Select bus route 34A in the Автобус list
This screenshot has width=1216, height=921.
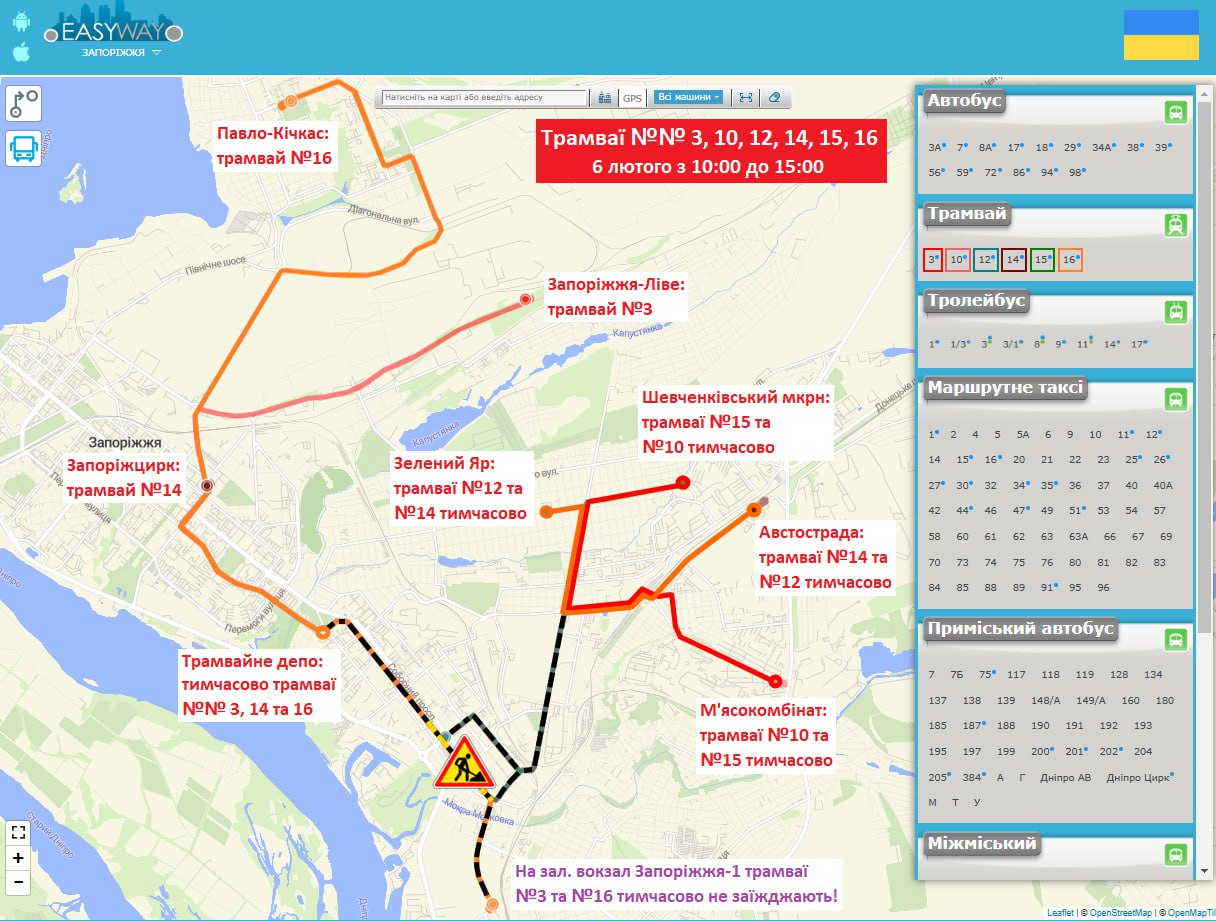(x=1102, y=147)
